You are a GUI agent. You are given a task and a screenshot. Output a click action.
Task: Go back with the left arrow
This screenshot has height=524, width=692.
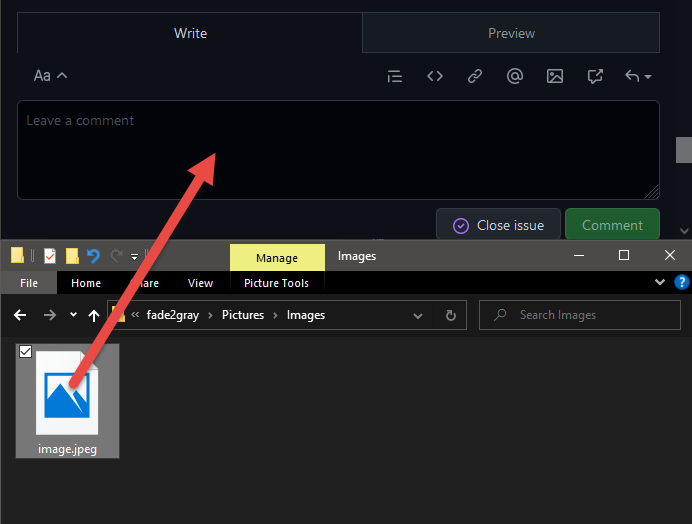20,315
